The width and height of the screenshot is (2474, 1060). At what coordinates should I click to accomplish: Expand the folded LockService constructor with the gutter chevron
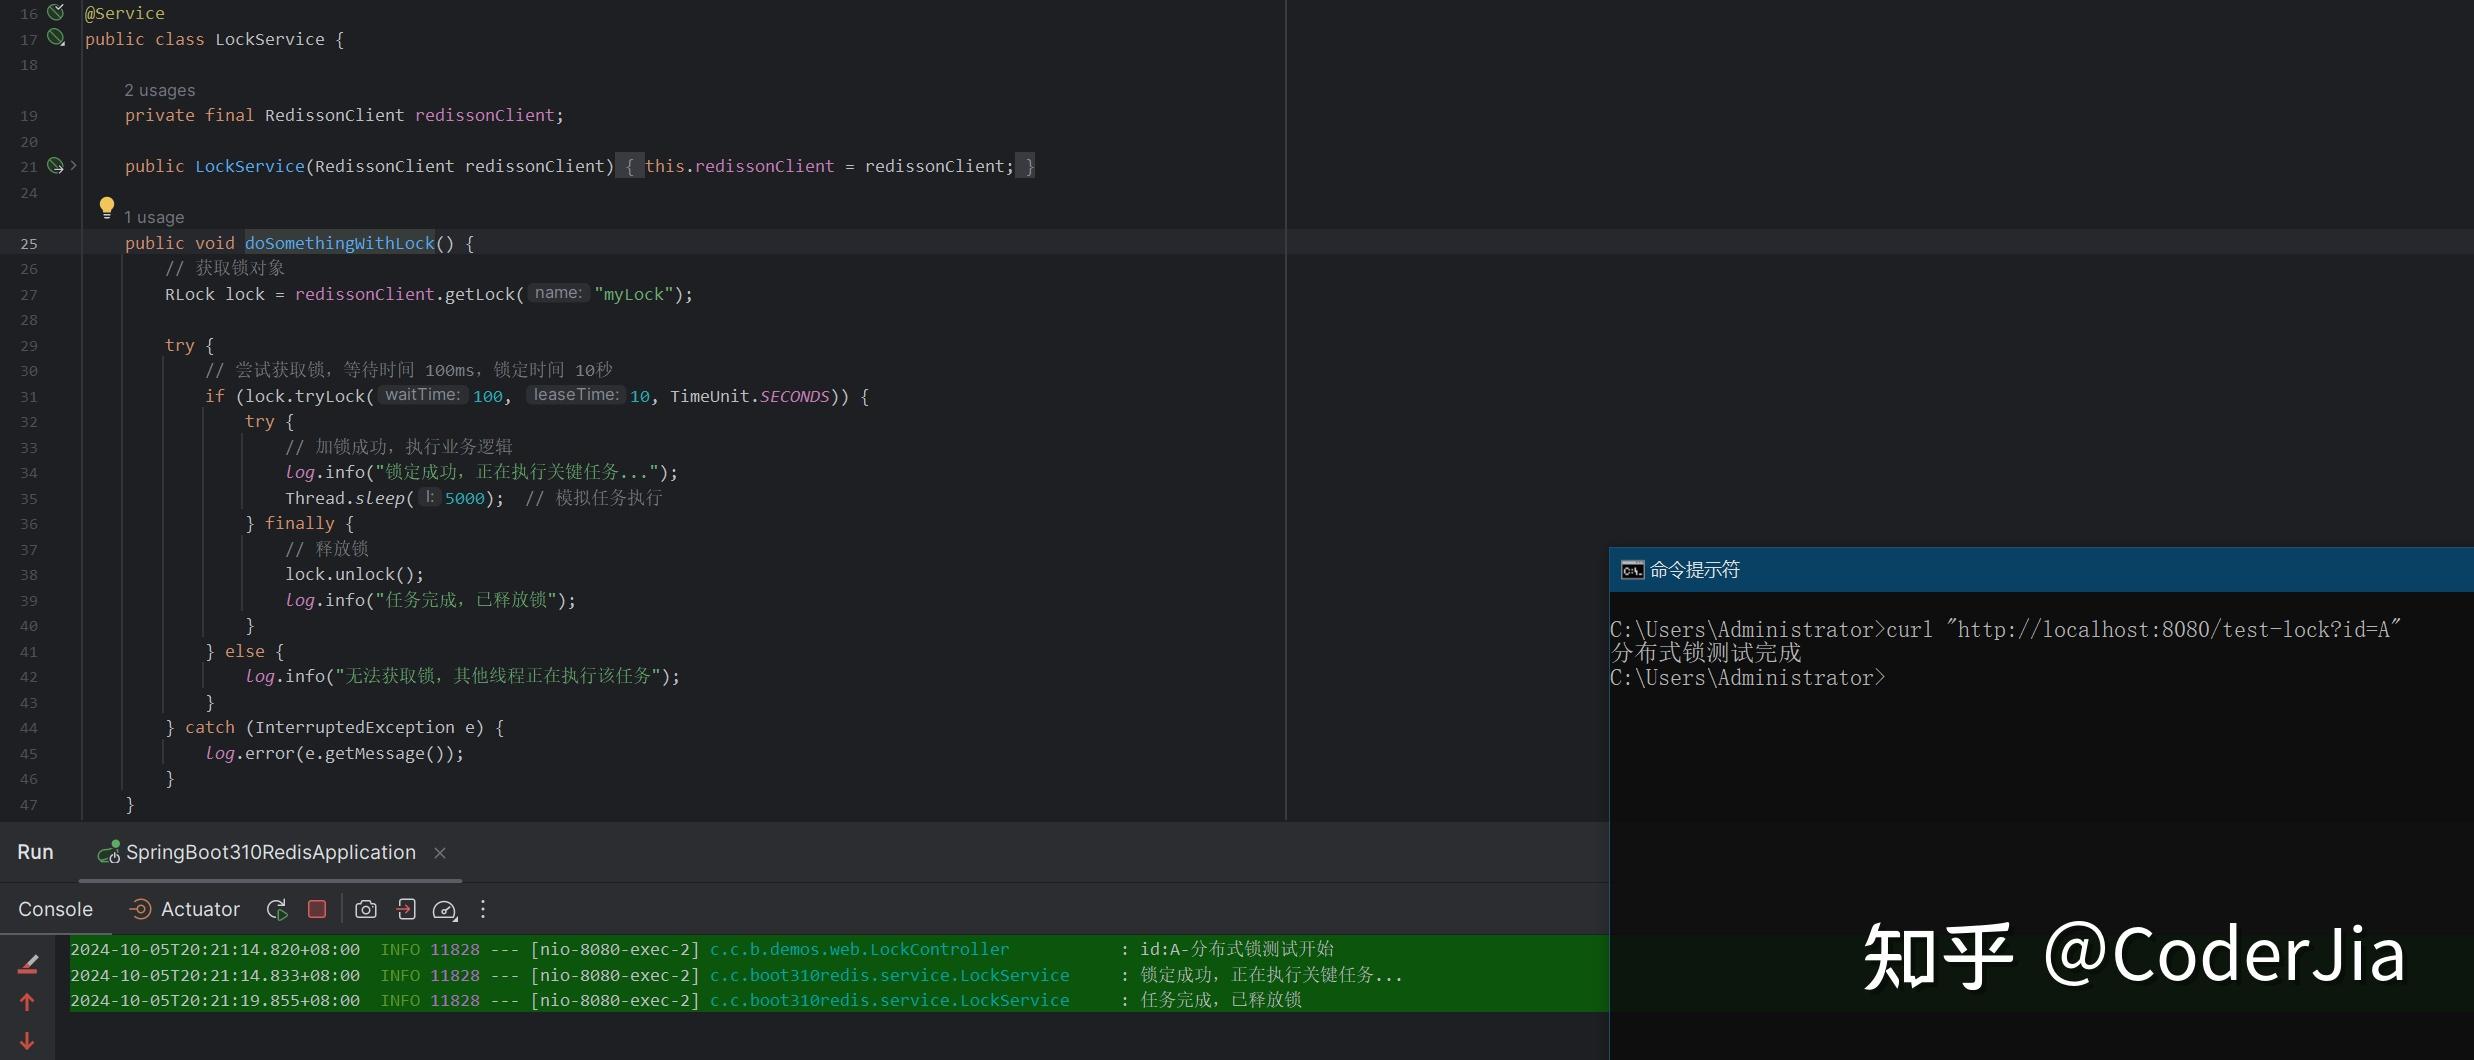[74, 165]
